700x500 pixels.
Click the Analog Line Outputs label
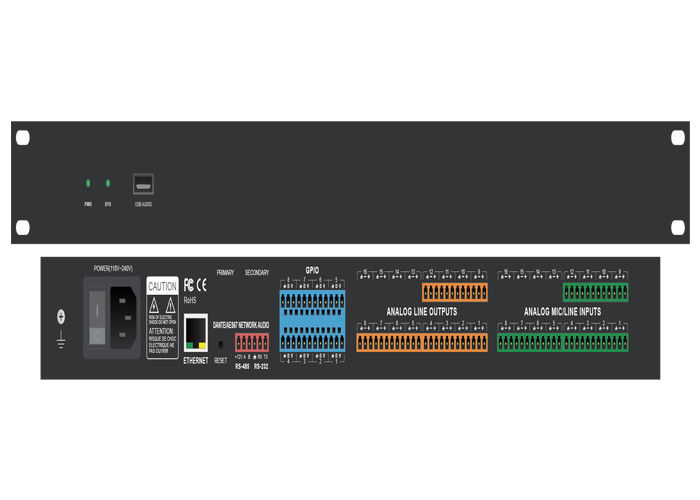[422, 312]
